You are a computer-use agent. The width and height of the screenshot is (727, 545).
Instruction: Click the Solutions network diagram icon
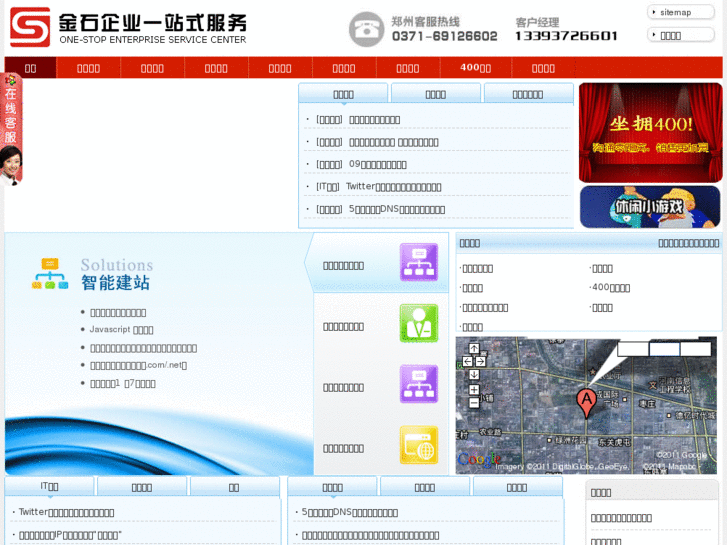pos(50,274)
